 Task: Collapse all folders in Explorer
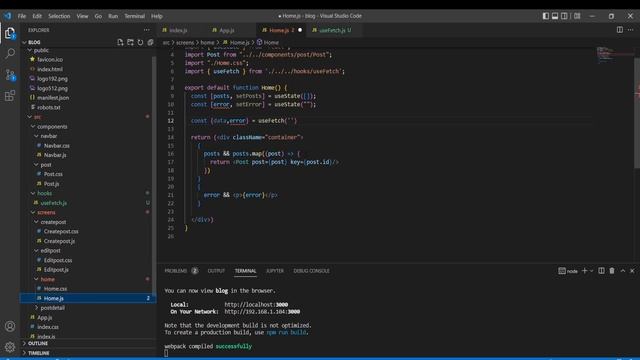(150, 42)
